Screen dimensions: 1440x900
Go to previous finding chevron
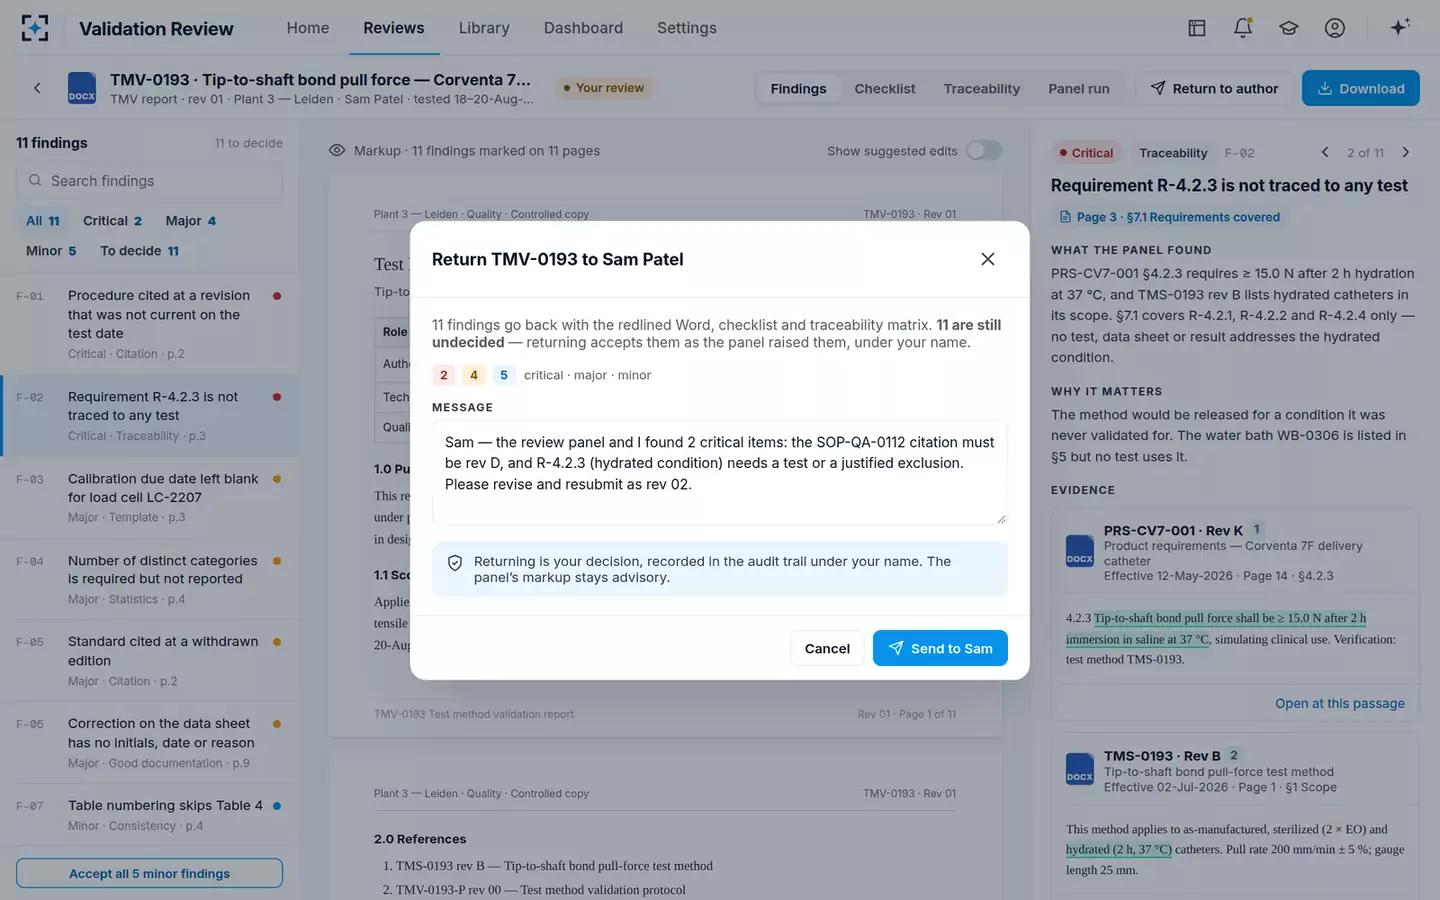1325,152
